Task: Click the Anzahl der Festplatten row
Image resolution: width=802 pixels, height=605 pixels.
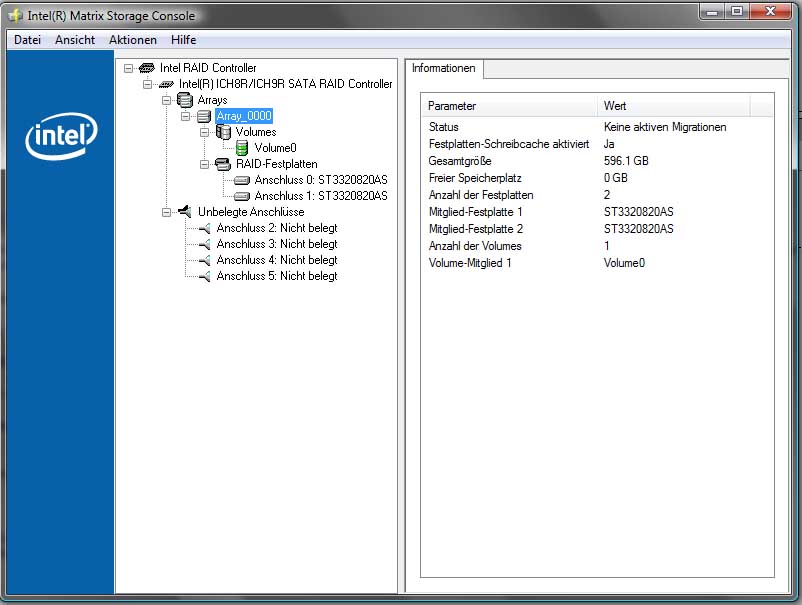Action: [x=597, y=195]
